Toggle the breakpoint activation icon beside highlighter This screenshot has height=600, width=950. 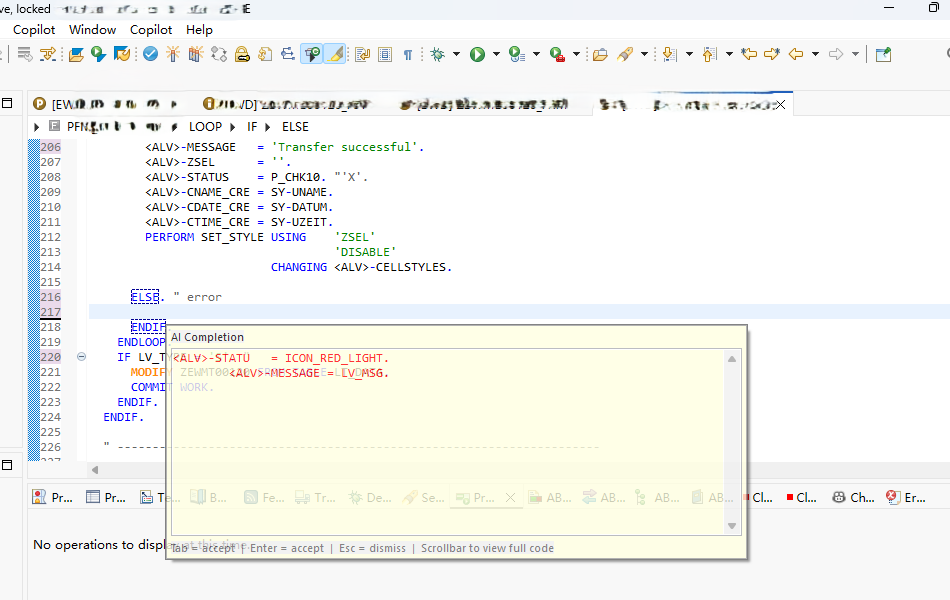click(312, 55)
